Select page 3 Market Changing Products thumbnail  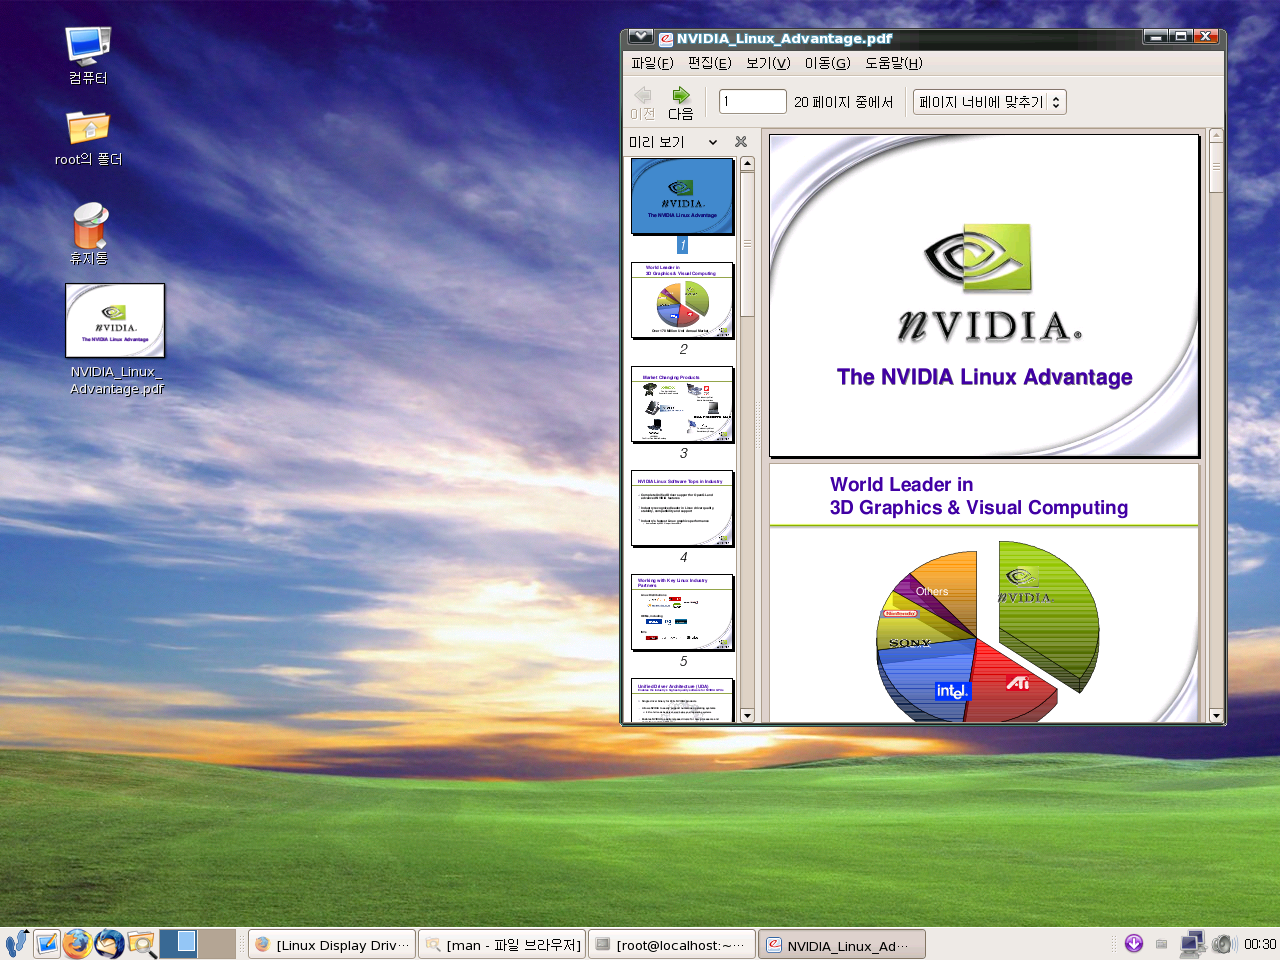683,404
